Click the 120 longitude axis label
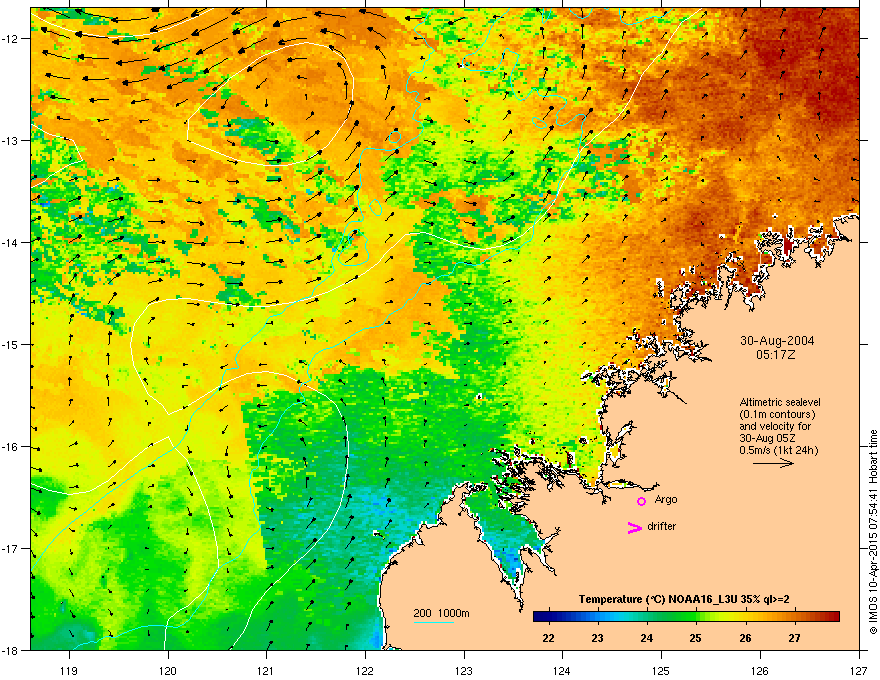 (168, 670)
